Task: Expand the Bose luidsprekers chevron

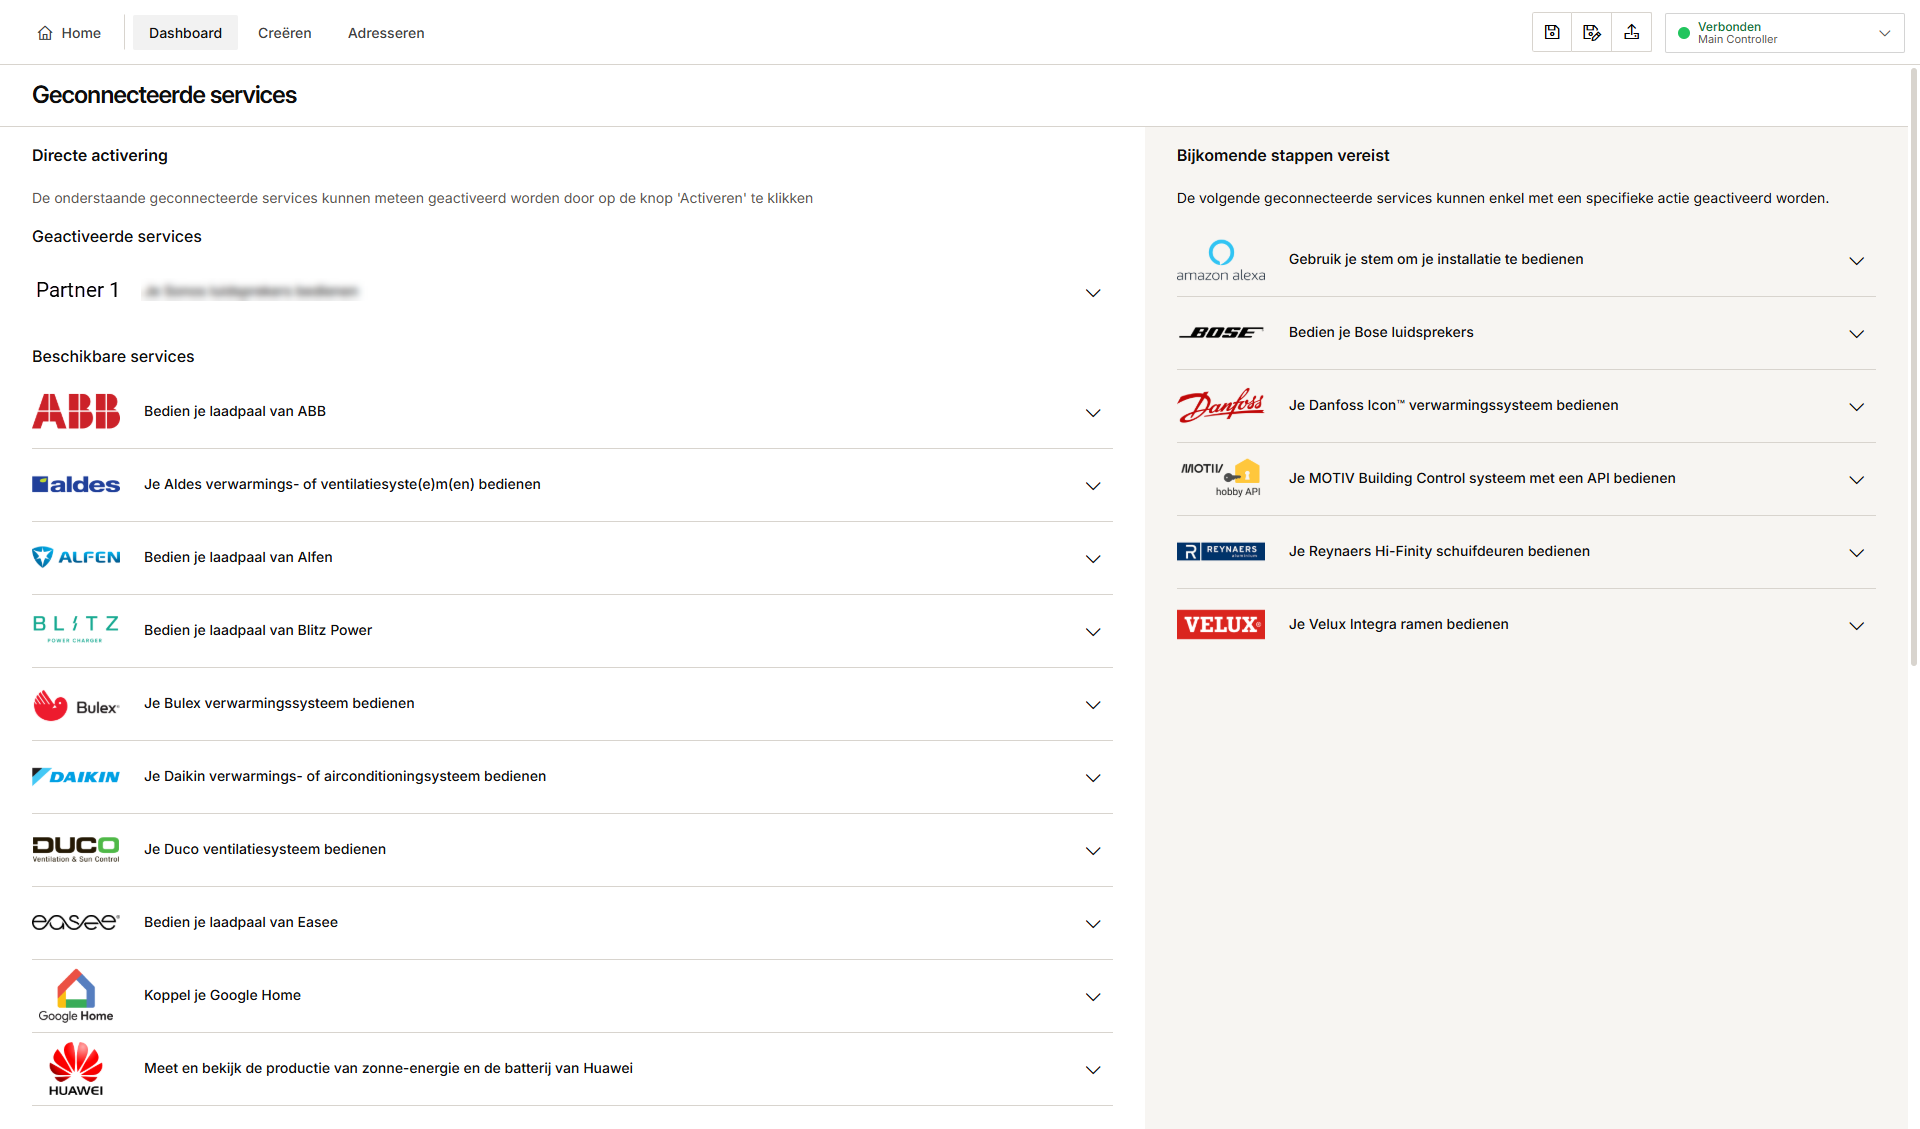Action: tap(1857, 334)
